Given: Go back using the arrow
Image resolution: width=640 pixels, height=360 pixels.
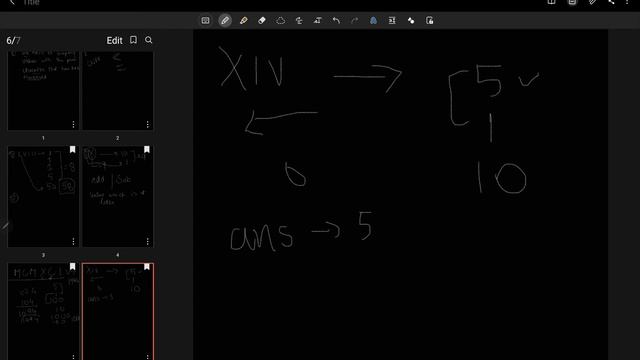Looking at the screenshot, I should [x=12, y=2].
